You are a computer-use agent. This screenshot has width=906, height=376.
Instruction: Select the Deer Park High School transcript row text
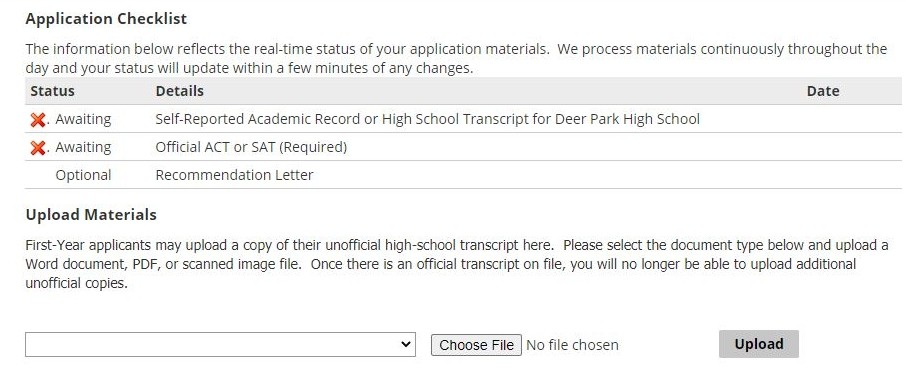click(428, 120)
